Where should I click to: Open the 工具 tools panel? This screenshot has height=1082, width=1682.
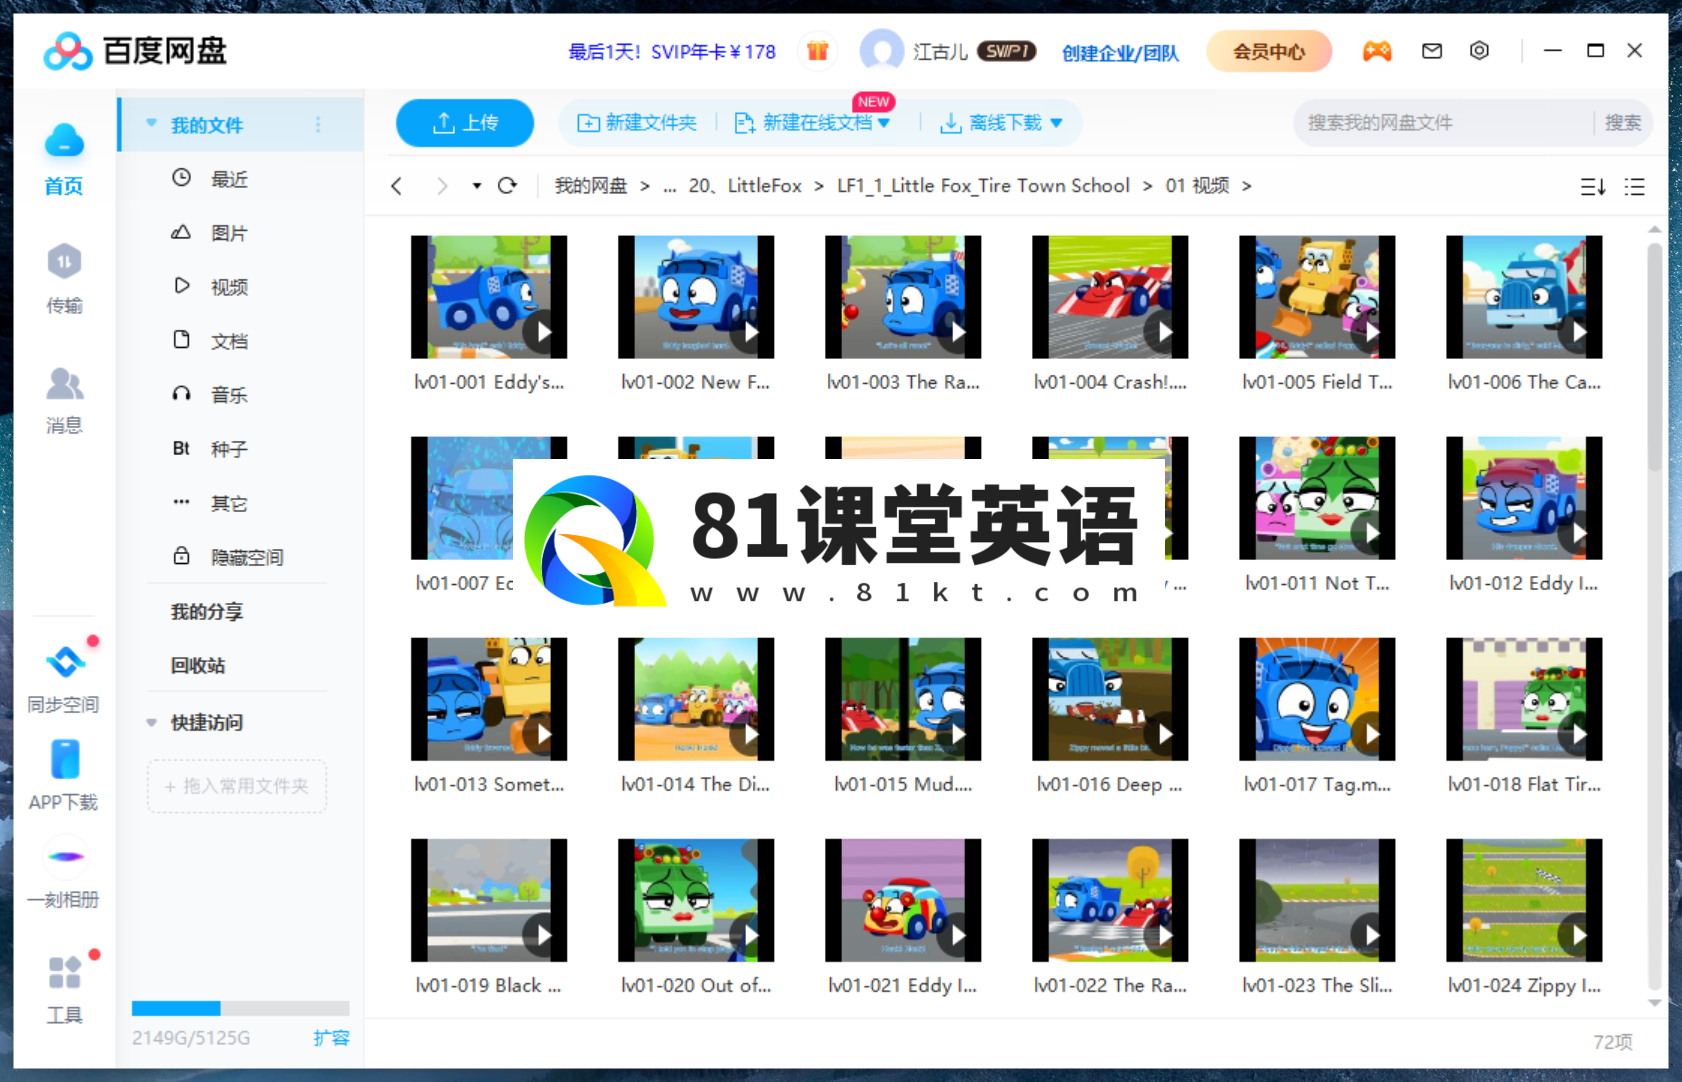click(x=64, y=990)
